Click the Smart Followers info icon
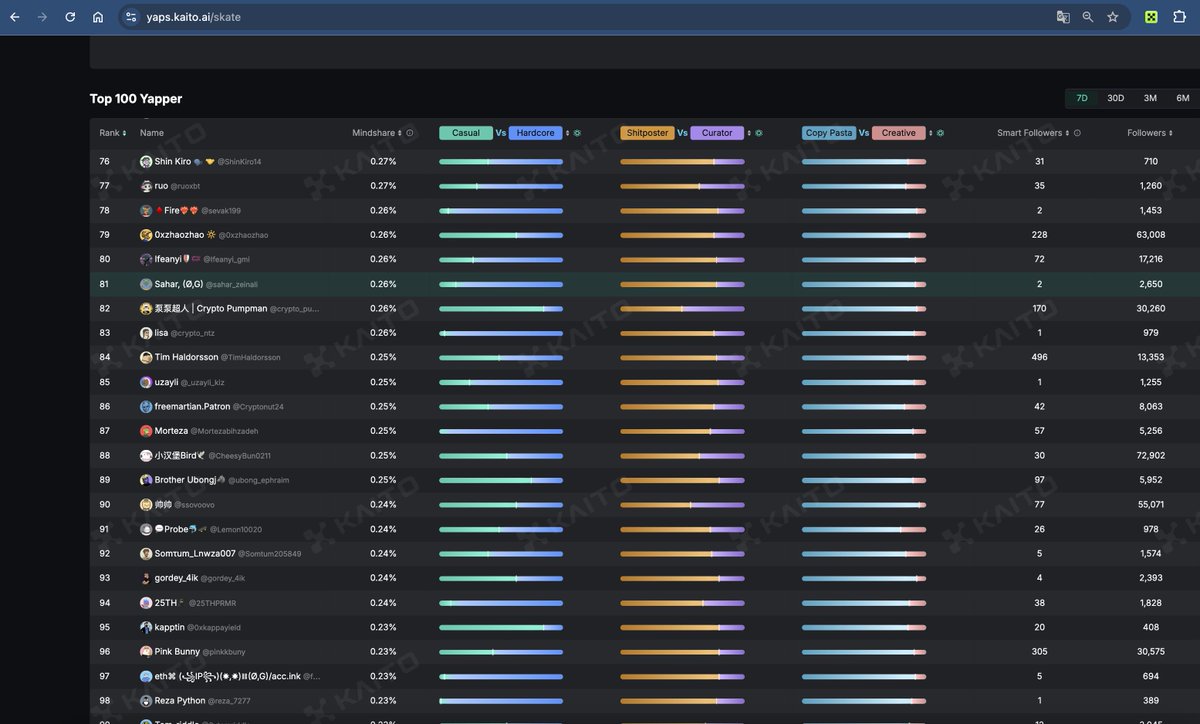The width and height of the screenshot is (1200, 724). pos(1077,133)
